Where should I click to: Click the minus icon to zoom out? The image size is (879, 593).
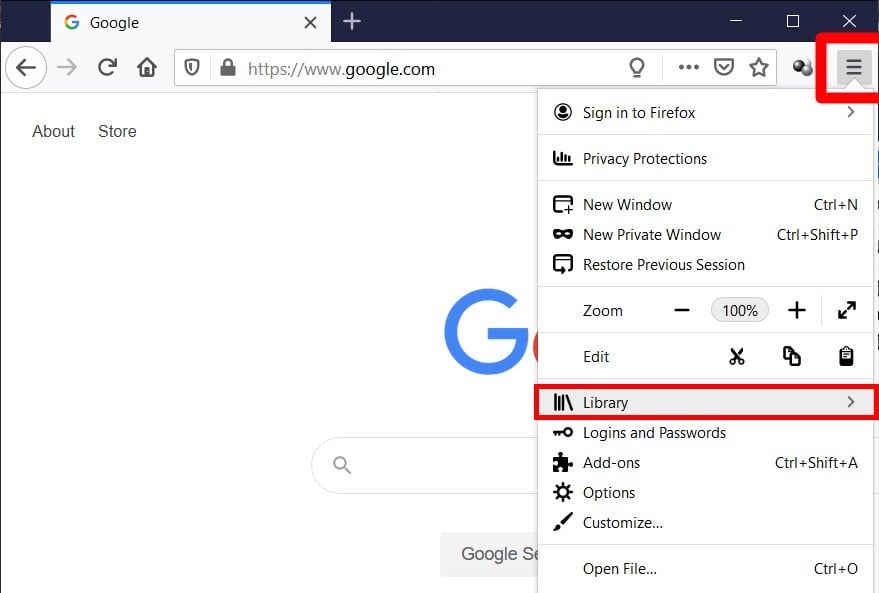(x=681, y=310)
